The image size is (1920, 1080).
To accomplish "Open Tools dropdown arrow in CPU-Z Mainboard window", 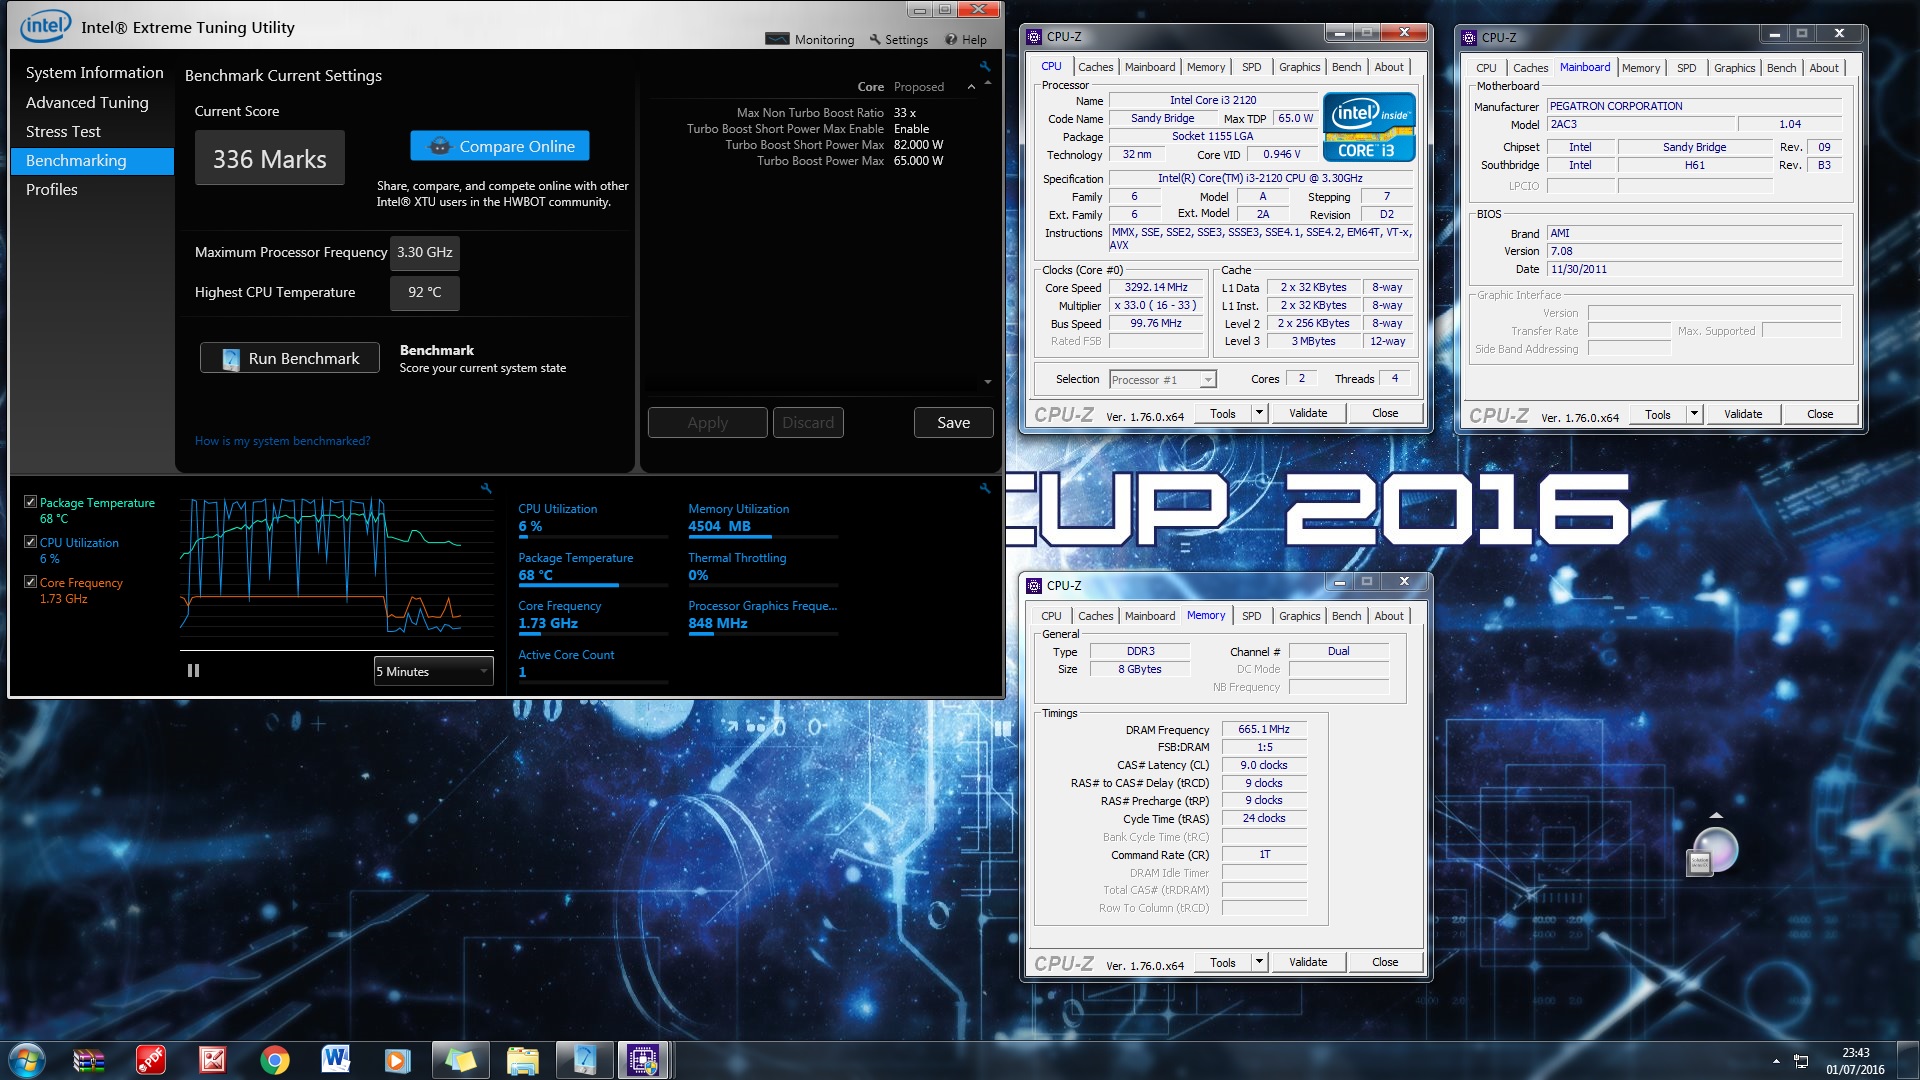I will 1694,414.
